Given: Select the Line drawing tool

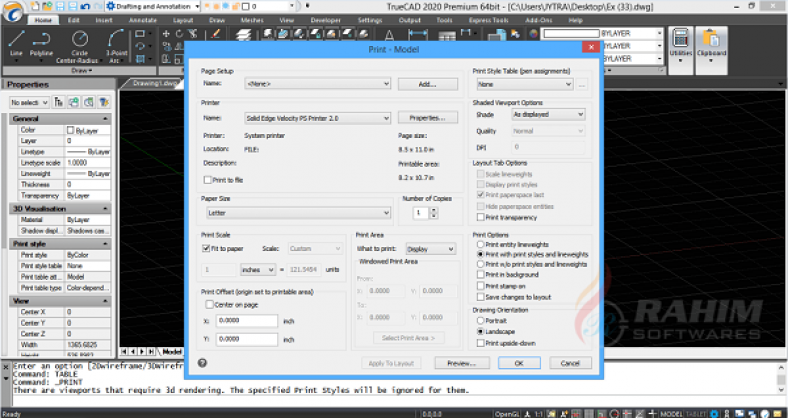Looking at the screenshot, I should pyautogui.click(x=16, y=44).
